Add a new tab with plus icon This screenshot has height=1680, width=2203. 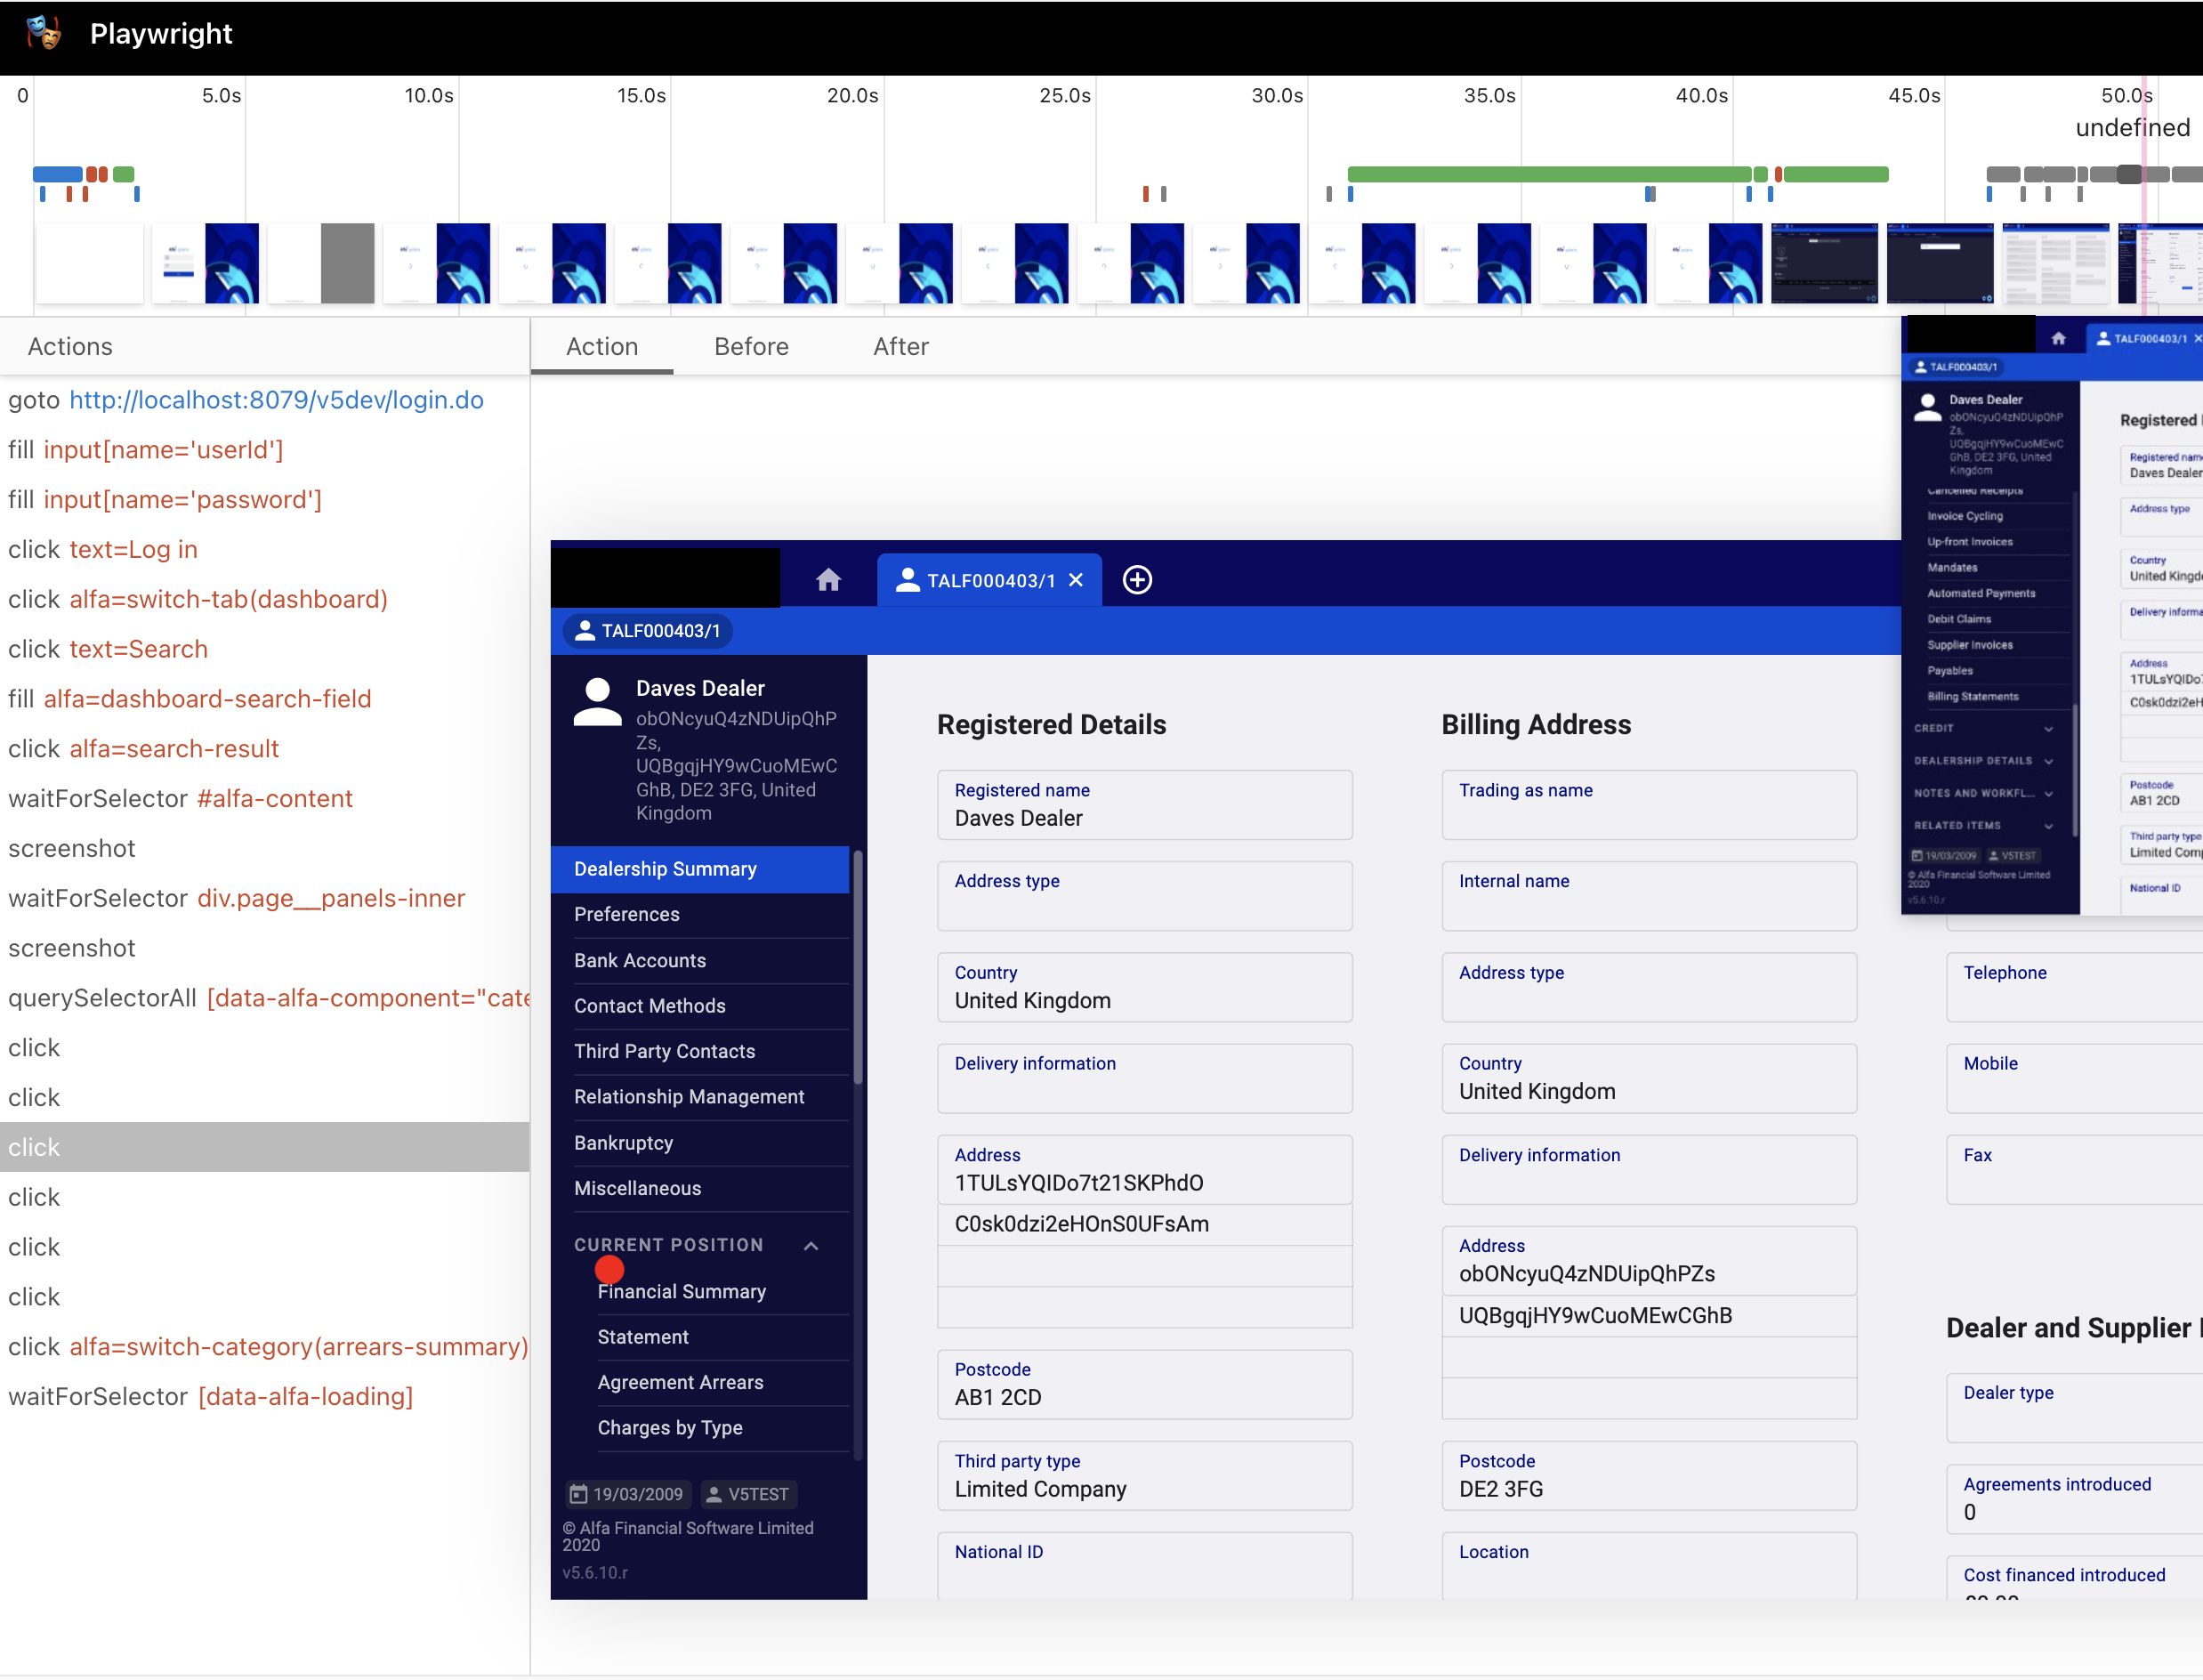[x=1137, y=580]
